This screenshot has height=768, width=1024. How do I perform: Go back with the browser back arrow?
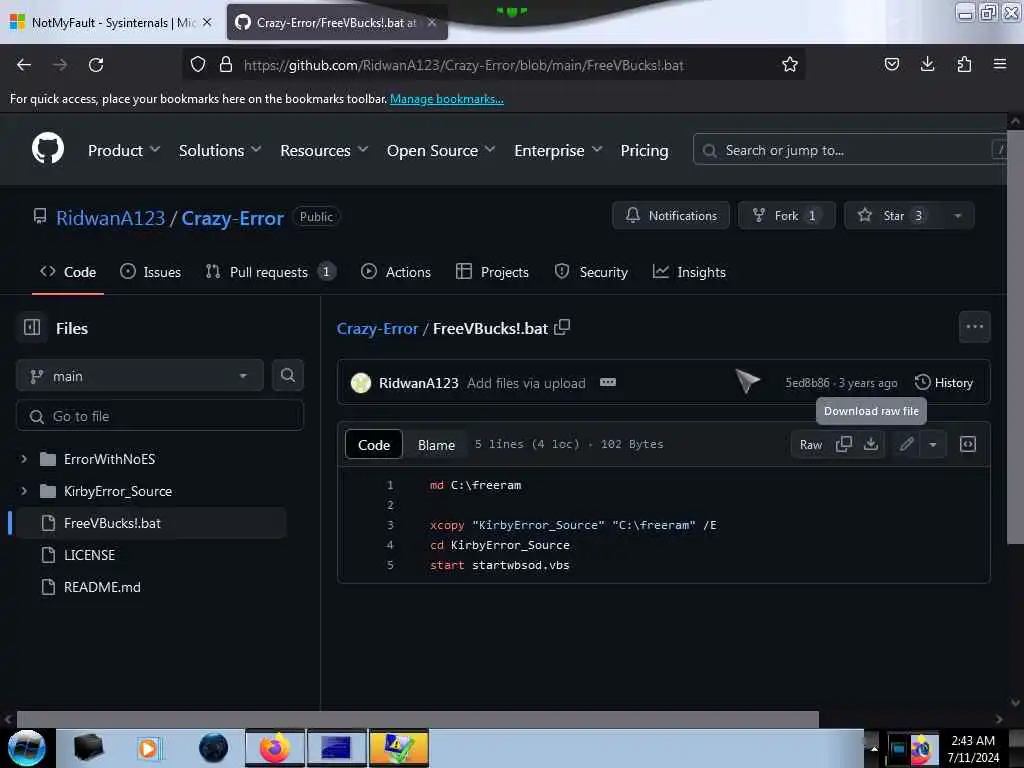pos(24,65)
